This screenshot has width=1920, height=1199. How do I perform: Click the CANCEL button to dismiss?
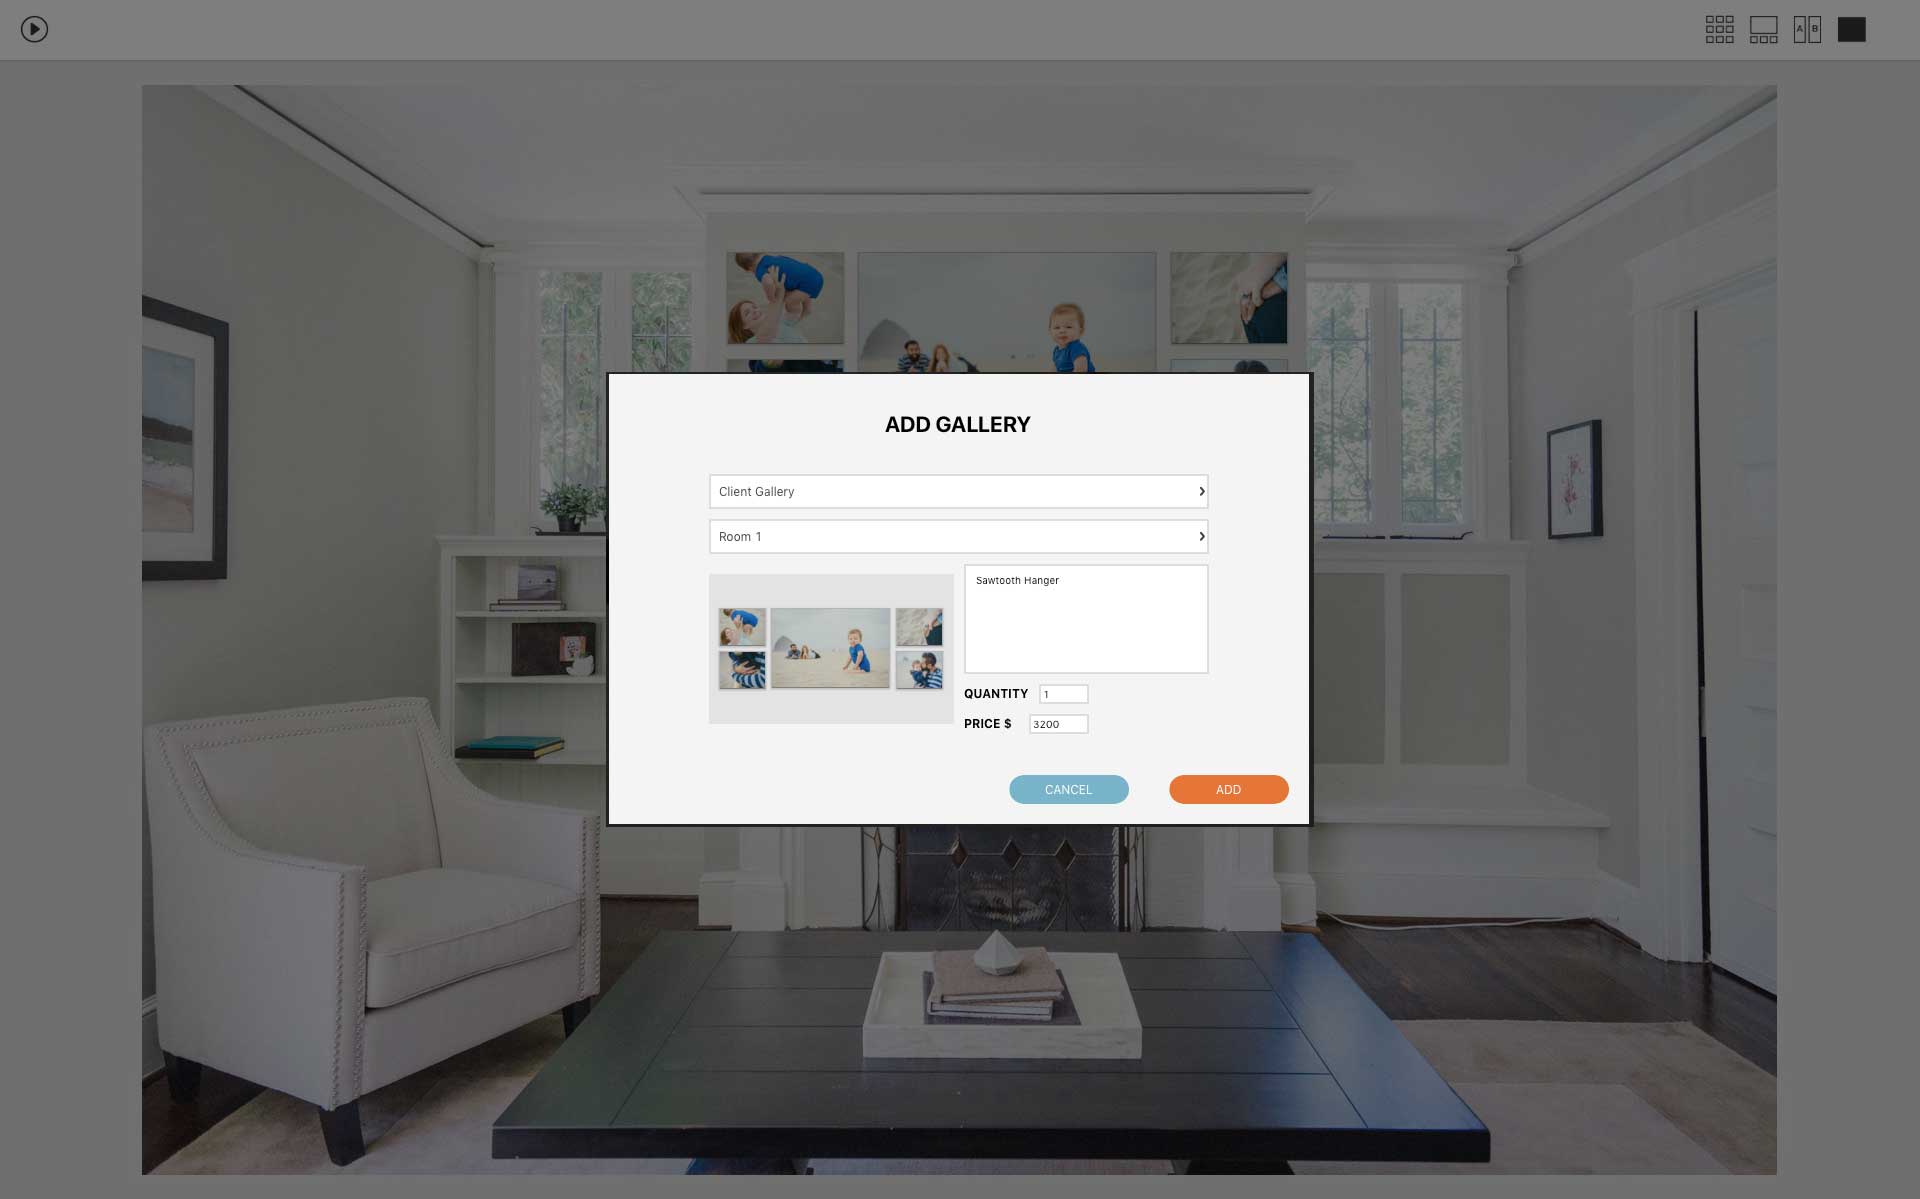(1069, 789)
